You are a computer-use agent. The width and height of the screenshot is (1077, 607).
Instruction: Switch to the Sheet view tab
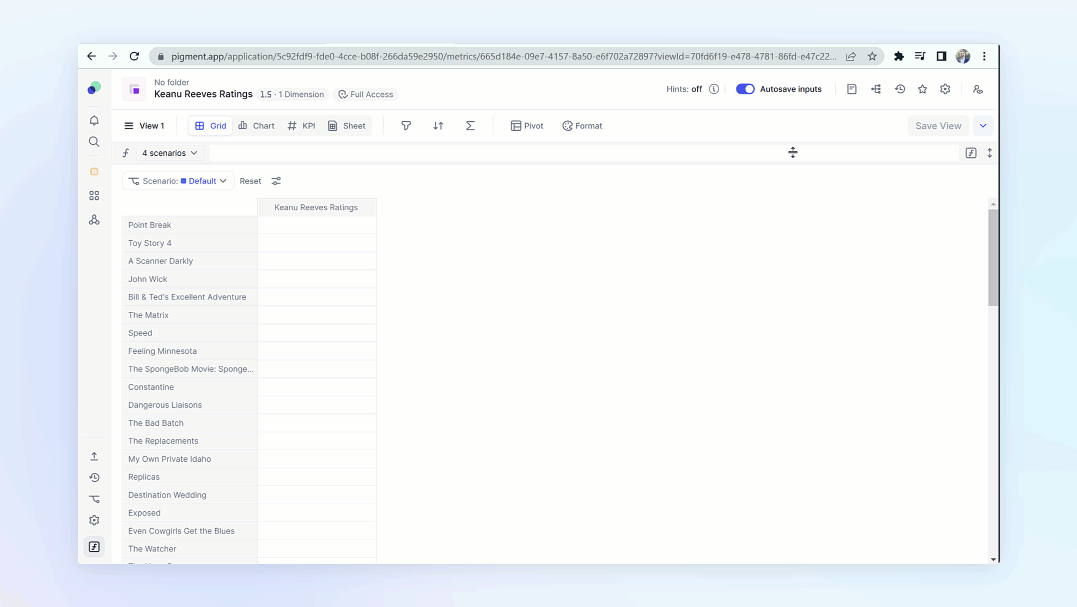coord(347,126)
